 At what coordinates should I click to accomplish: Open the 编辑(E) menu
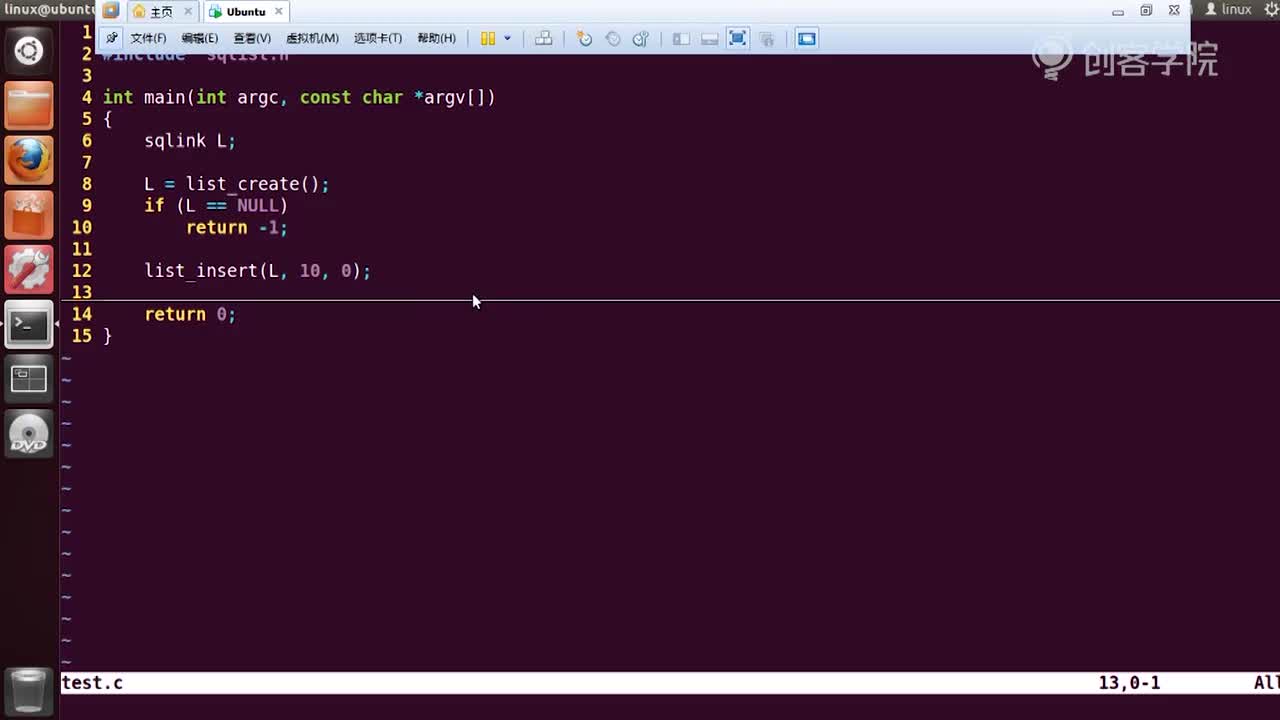pos(199,38)
